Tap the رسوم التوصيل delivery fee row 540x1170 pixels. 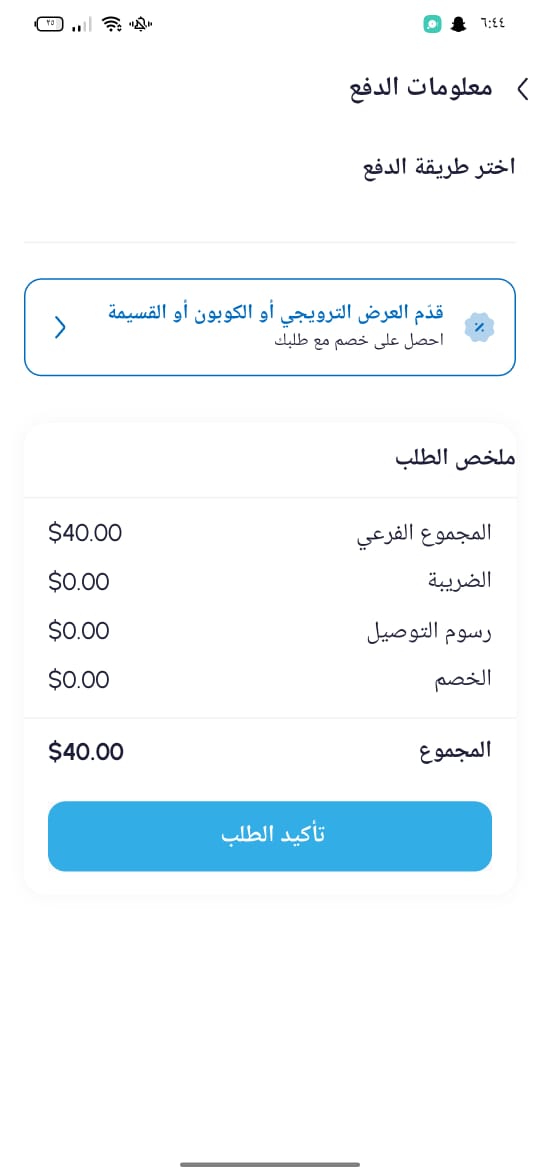pyautogui.click(x=270, y=631)
